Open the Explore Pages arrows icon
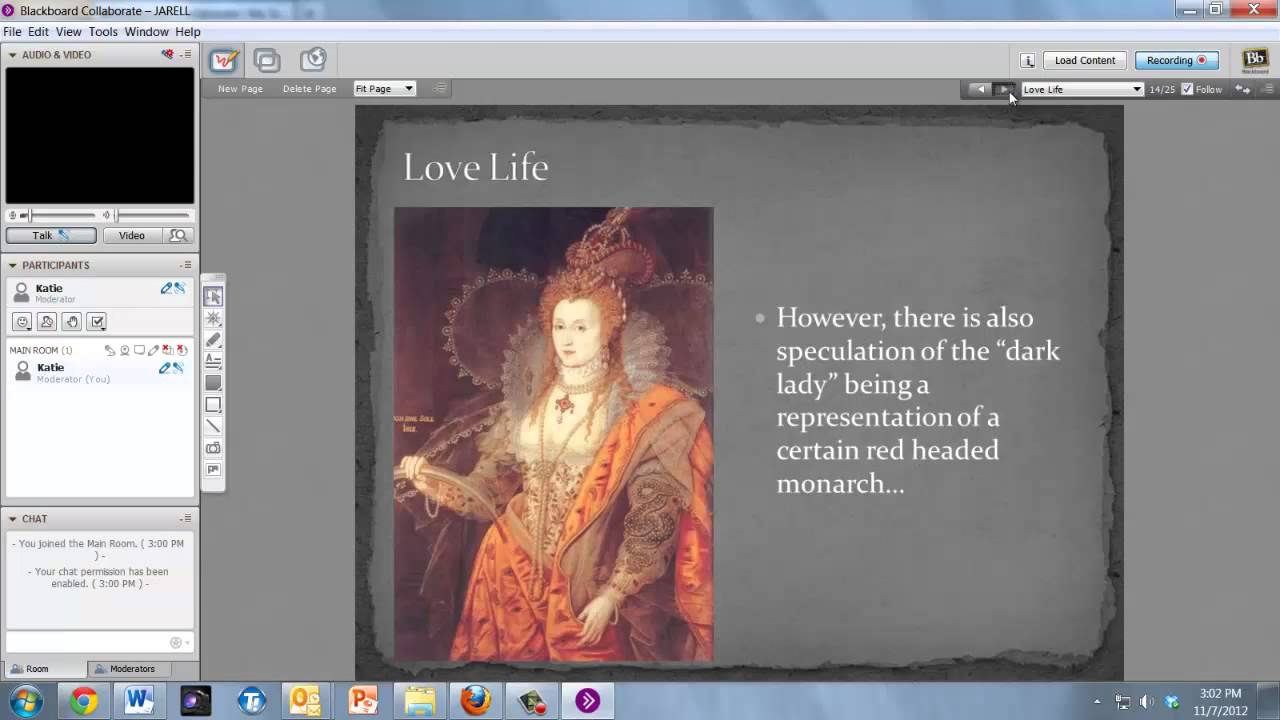 1242,89
